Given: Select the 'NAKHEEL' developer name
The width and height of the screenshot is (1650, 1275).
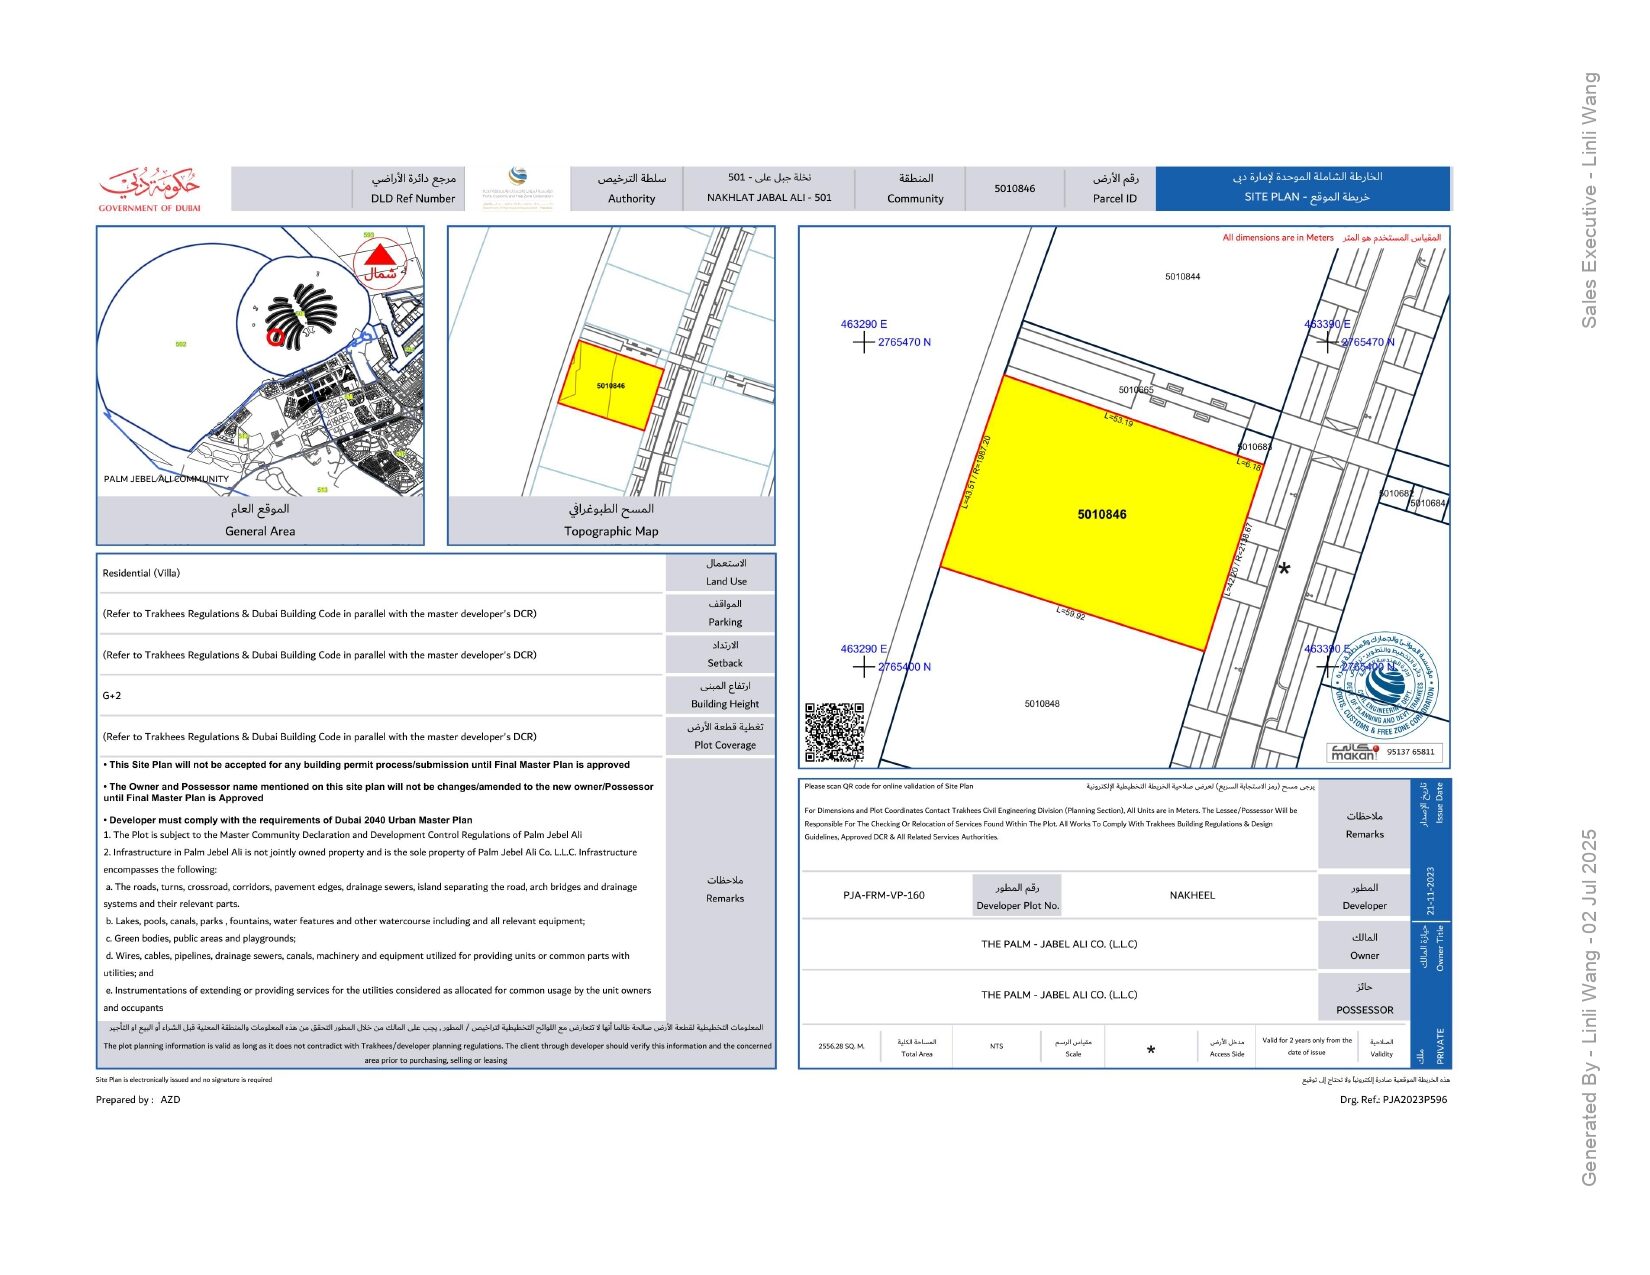Looking at the screenshot, I should 1192,895.
